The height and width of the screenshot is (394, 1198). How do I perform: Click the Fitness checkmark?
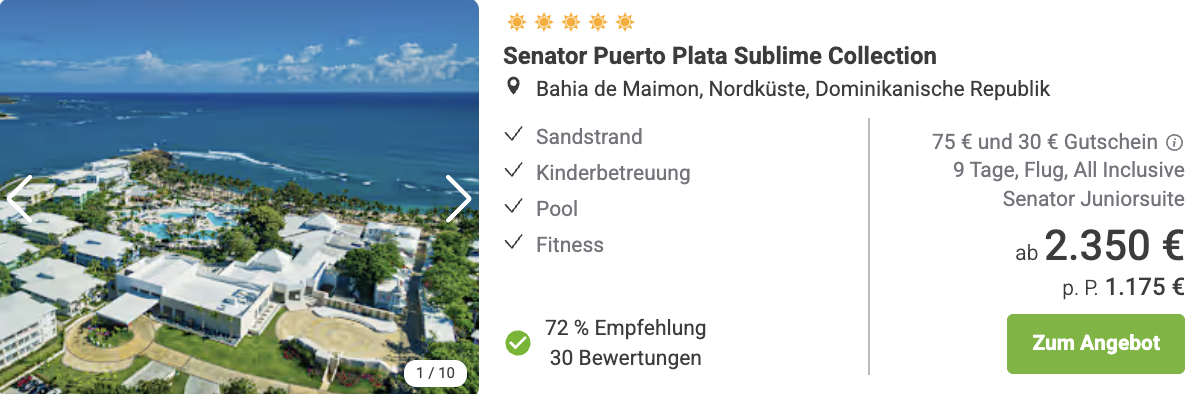pyautogui.click(x=514, y=244)
